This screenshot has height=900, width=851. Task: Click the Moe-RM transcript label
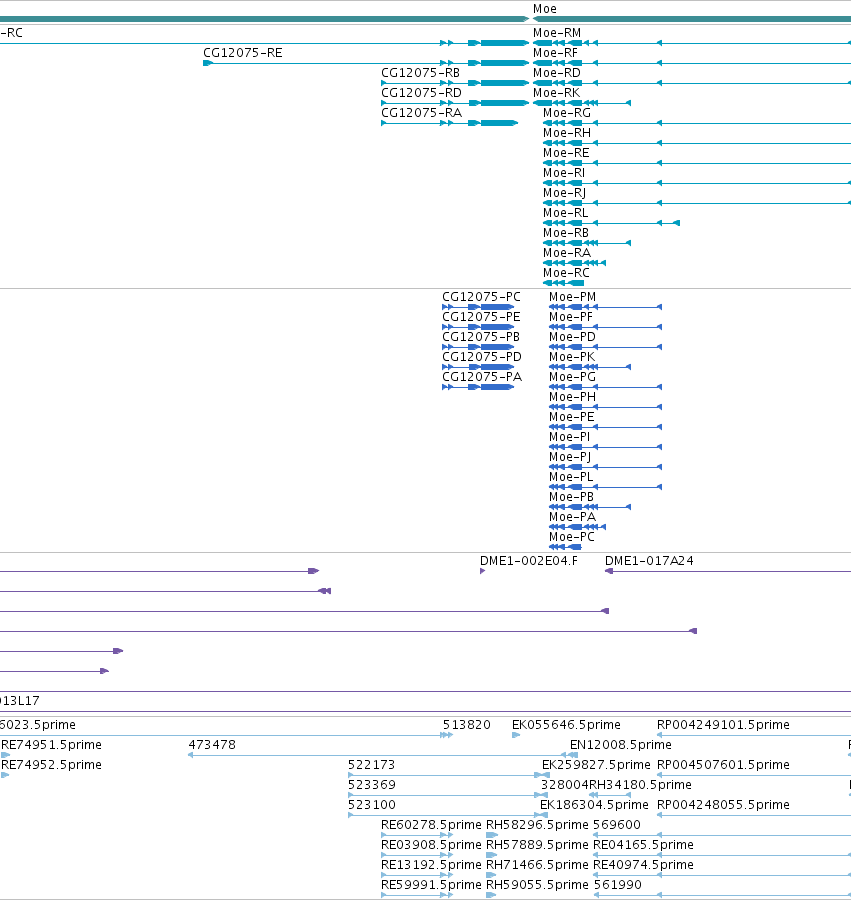[557, 33]
